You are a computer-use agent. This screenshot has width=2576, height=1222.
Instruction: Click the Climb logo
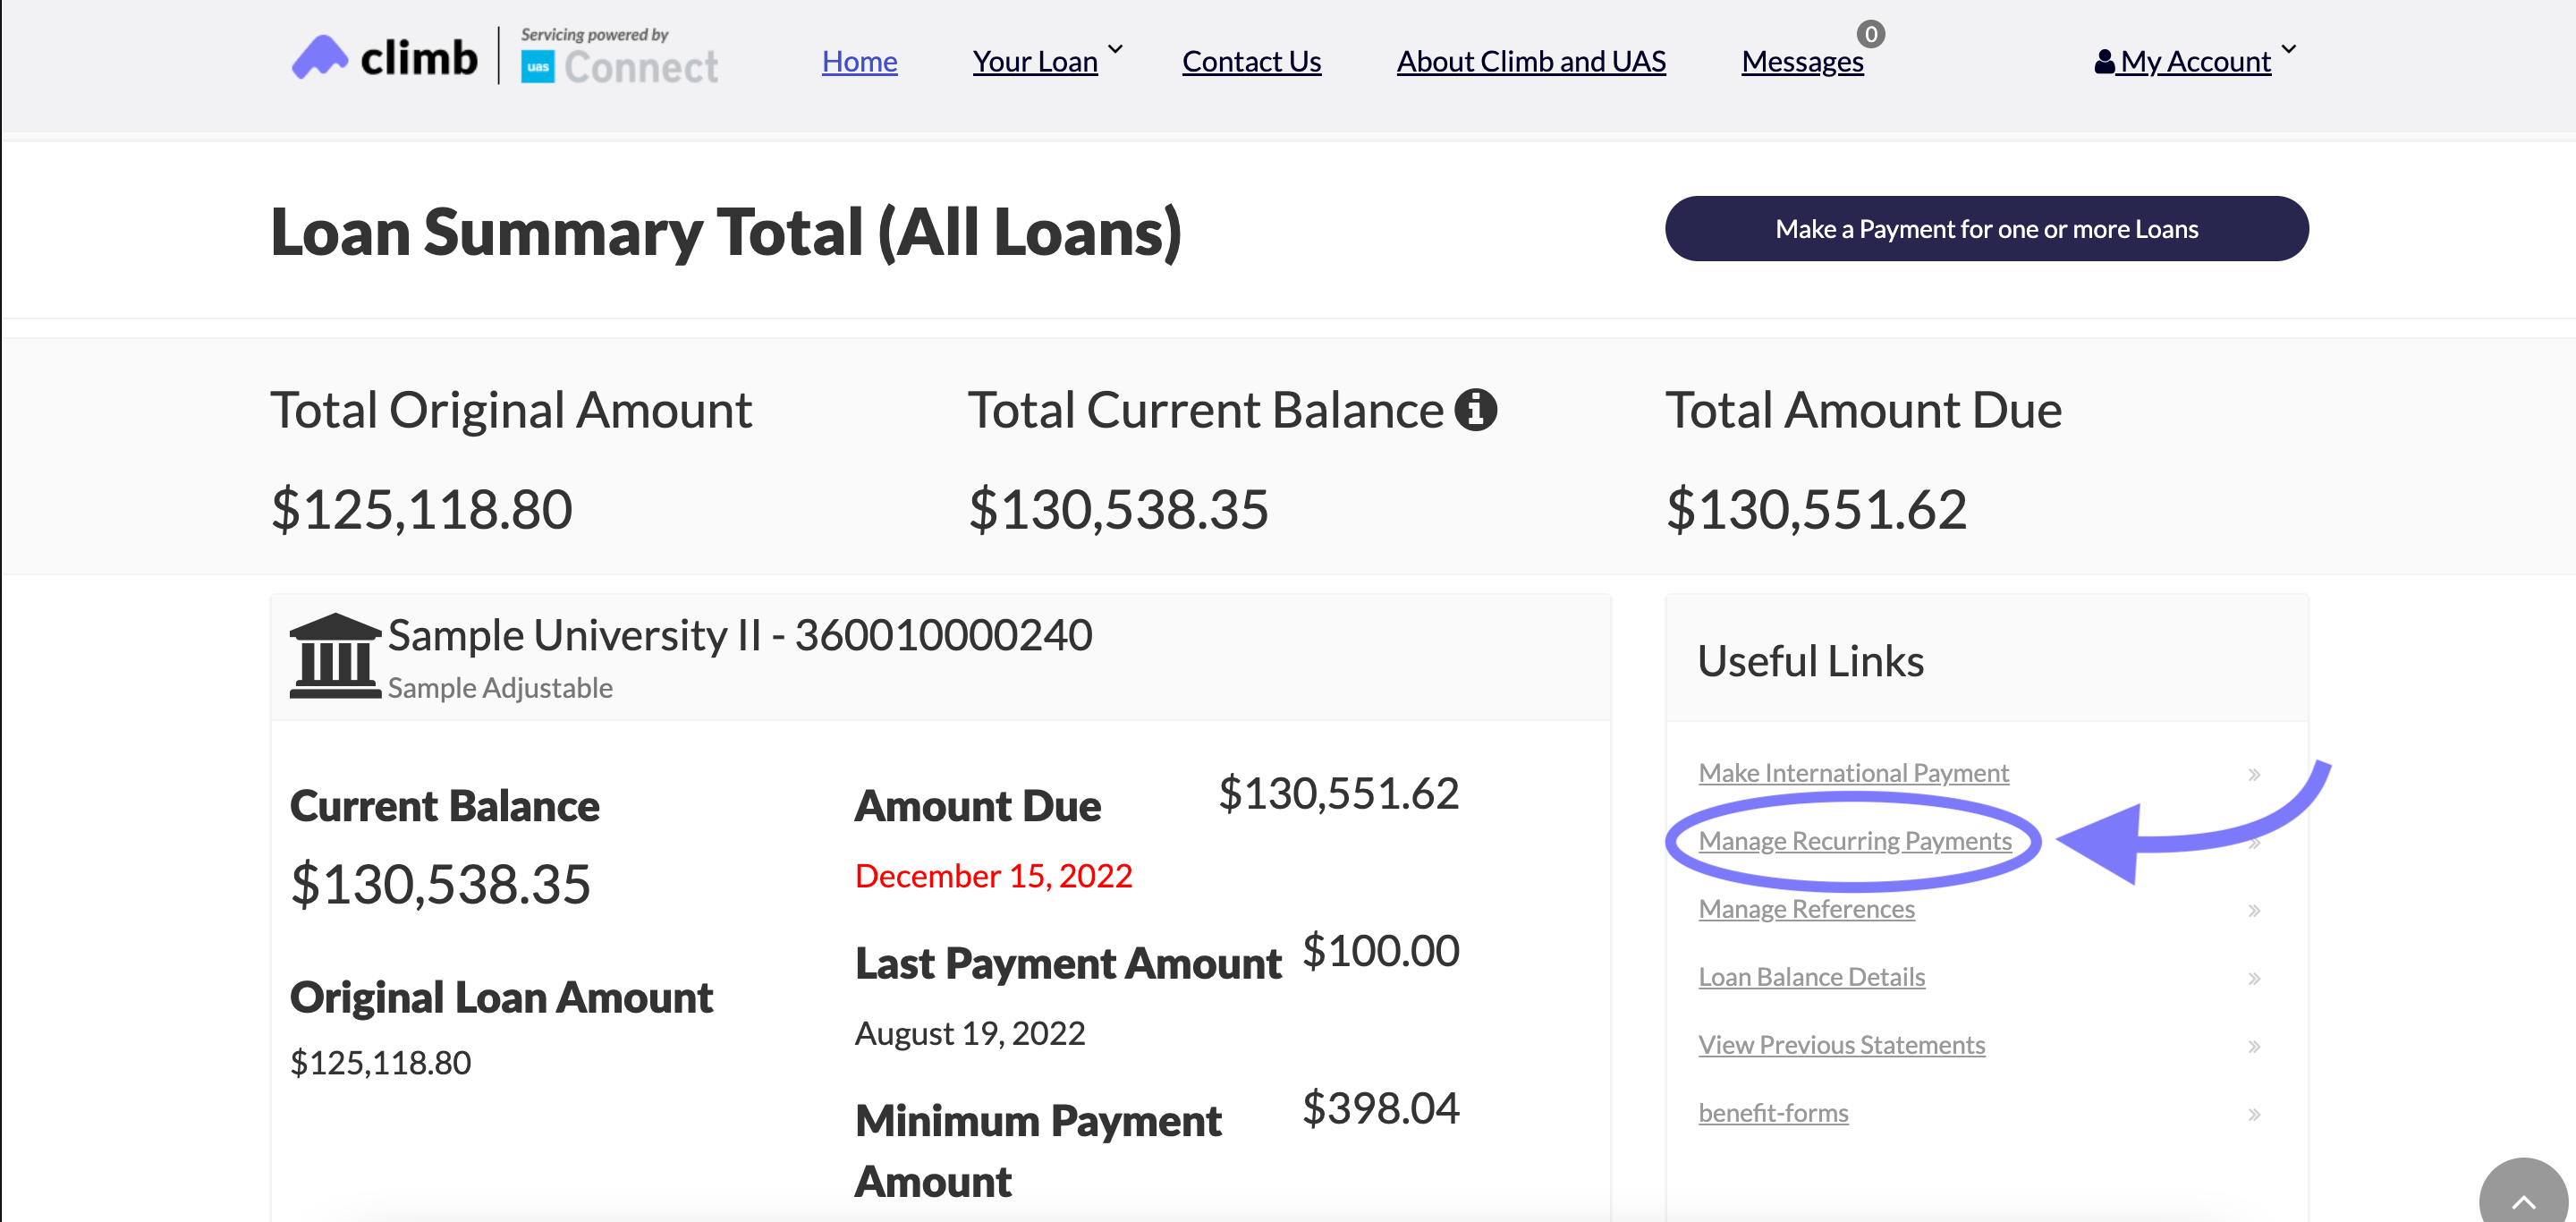(x=384, y=58)
